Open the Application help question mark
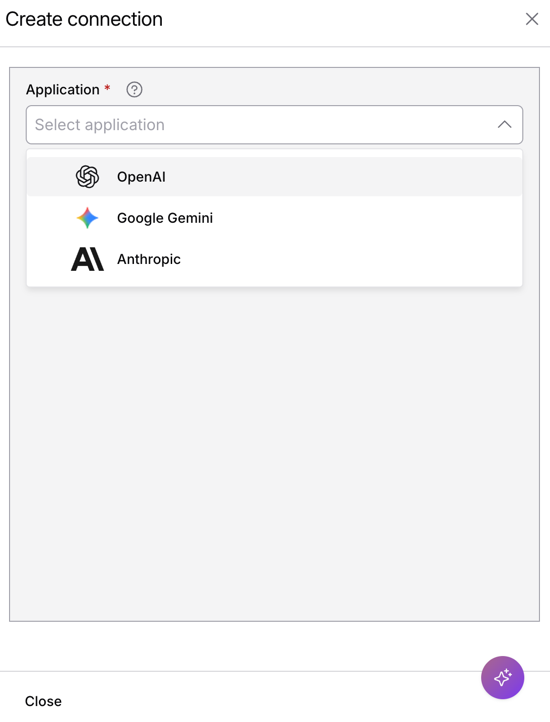 (x=134, y=89)
